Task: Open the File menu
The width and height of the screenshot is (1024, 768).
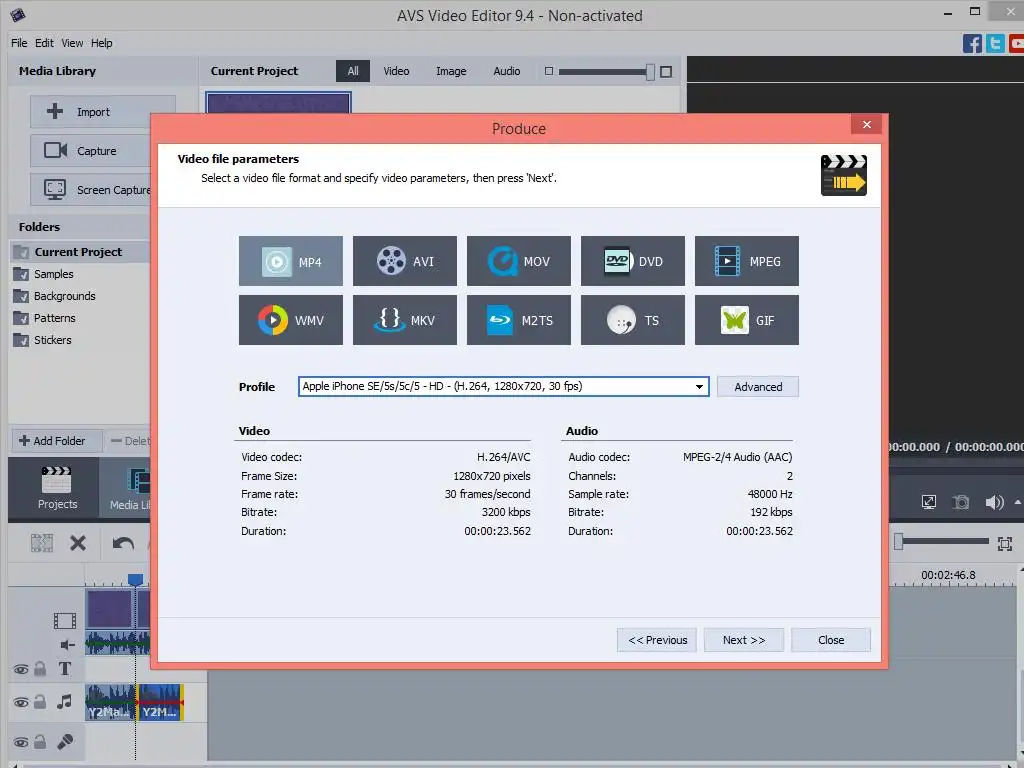Action: tap(19, 43)
